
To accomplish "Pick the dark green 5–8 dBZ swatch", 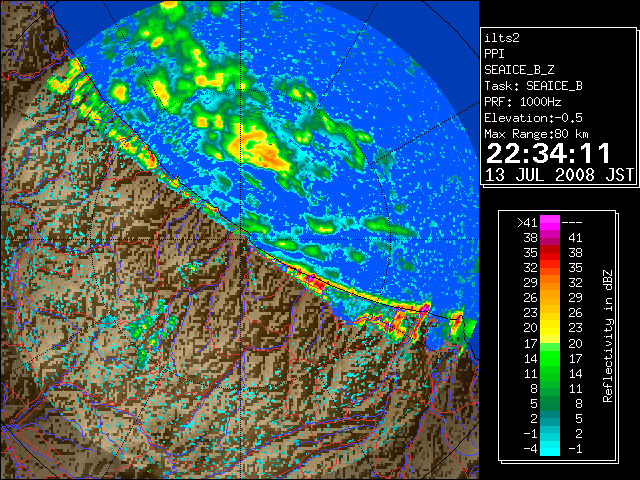I will [550, 403].
